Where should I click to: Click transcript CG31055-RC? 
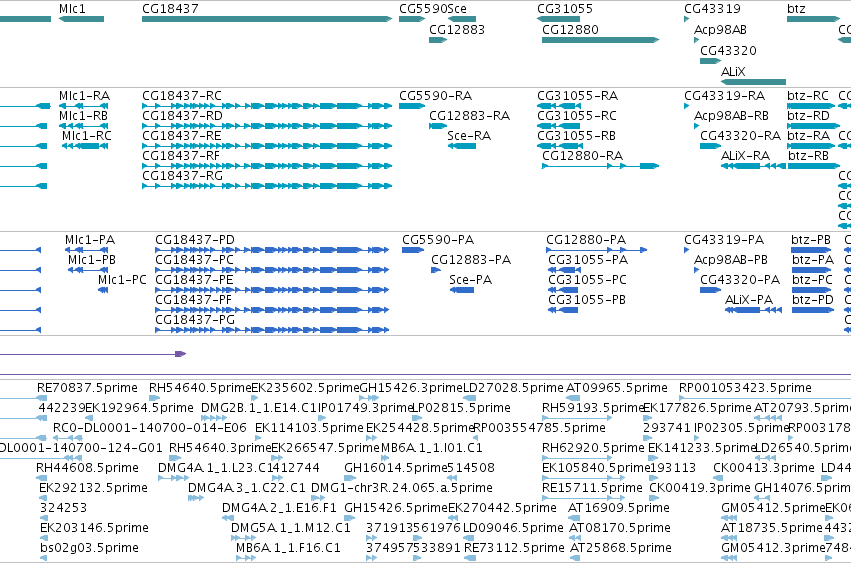click(577, 116)
